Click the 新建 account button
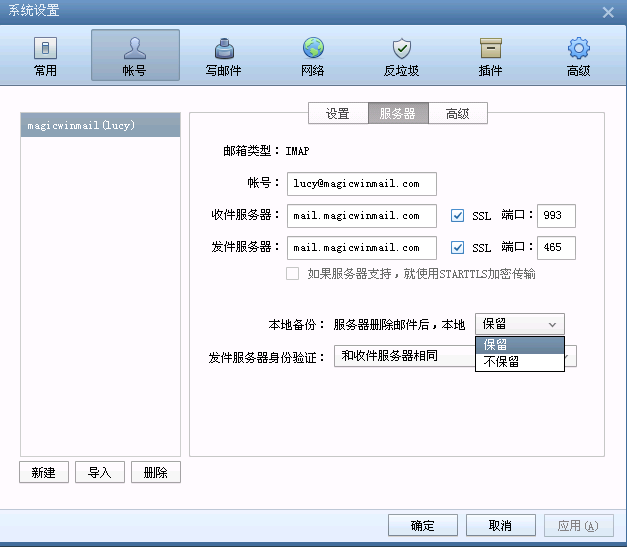 tap(44, 473)
